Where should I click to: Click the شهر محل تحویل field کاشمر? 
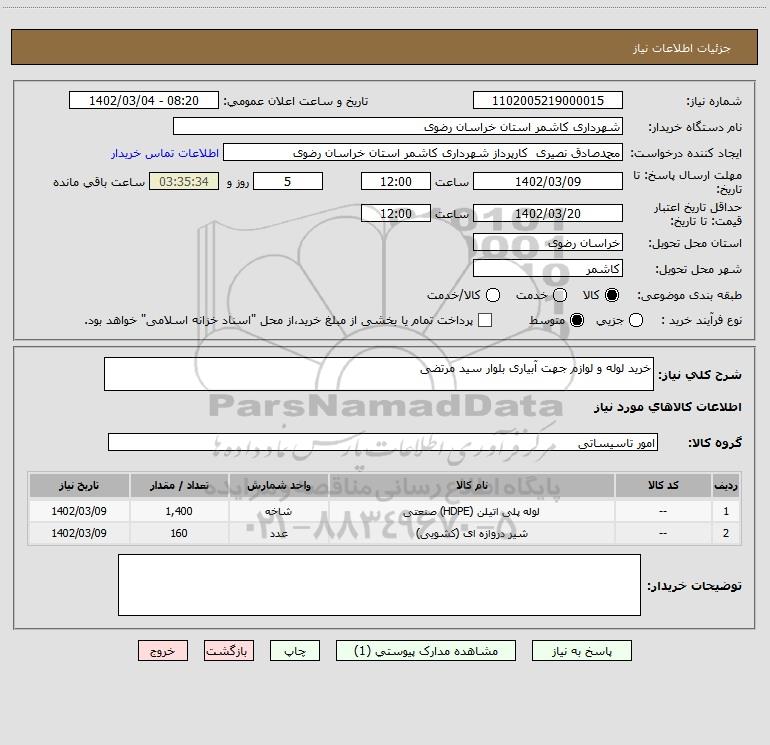(x=548, y=268)
